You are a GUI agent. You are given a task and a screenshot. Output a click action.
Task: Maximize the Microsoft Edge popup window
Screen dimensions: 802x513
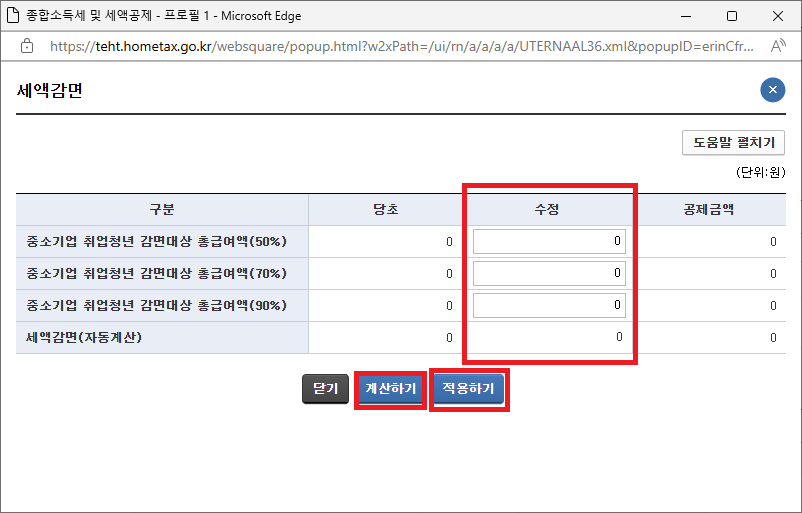point(732,16)
